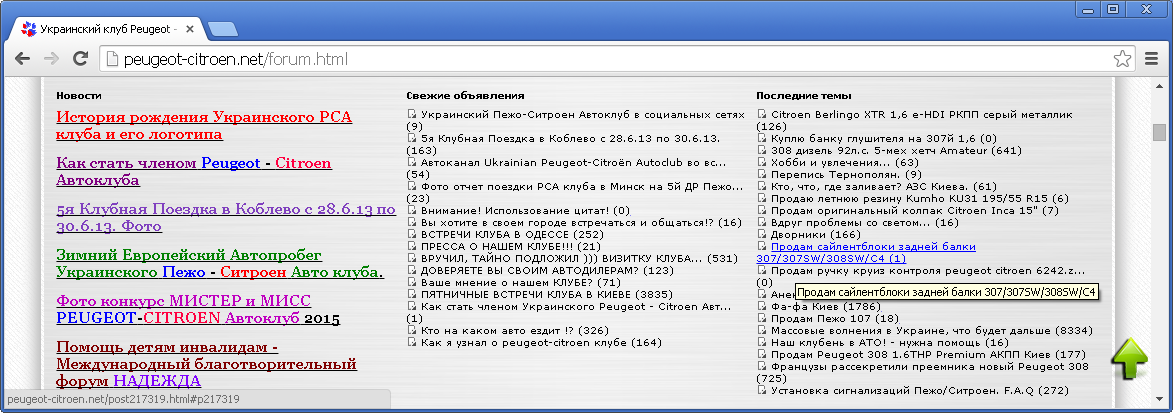
Task: Click the browser forward arrow
Action: click(51, 58)
